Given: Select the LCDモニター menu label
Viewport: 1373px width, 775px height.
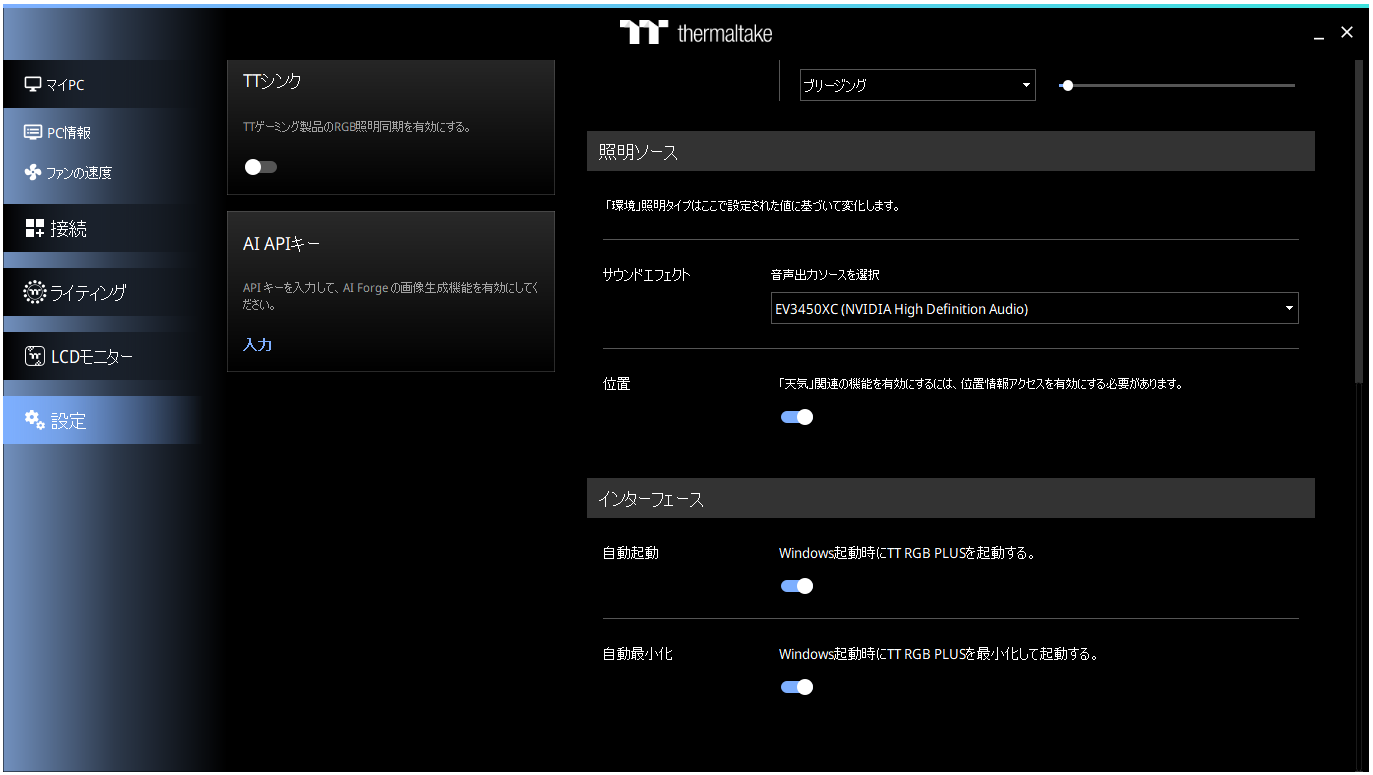Looking at the screenshot, I should [x=91, y=357].
